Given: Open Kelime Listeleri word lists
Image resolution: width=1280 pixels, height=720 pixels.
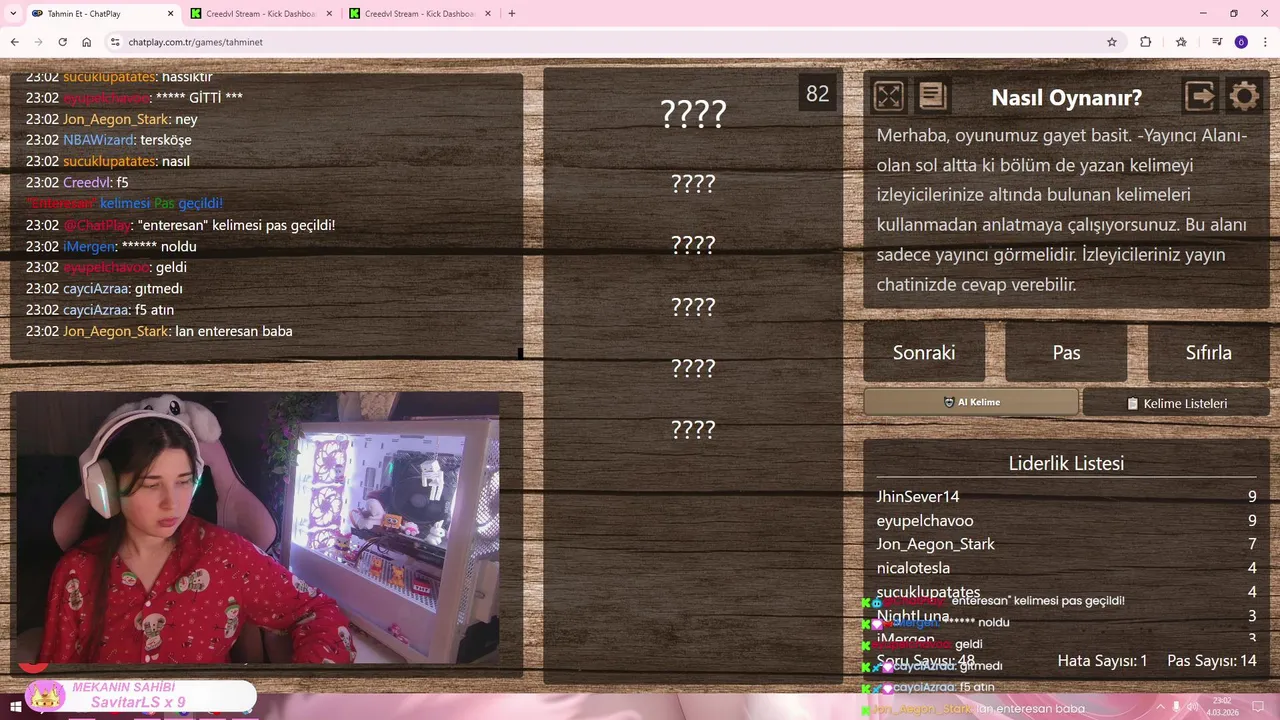Looking at the screenshot, I should point(1176,403).
